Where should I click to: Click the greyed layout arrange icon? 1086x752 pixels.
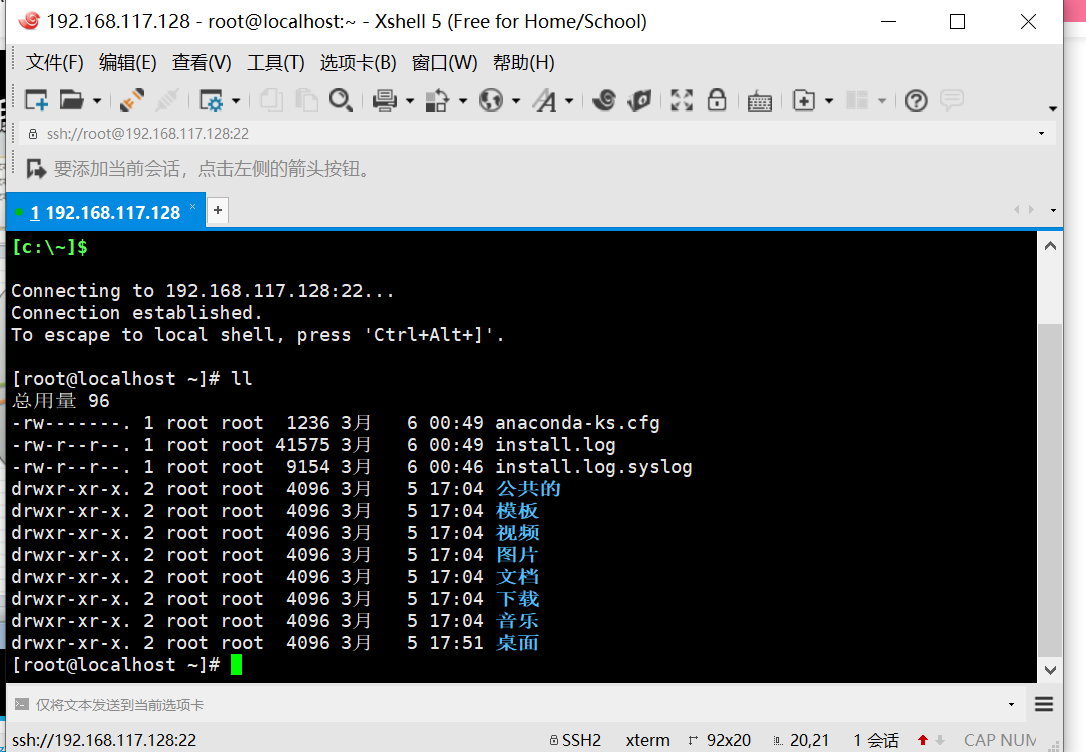pos(857,100)
